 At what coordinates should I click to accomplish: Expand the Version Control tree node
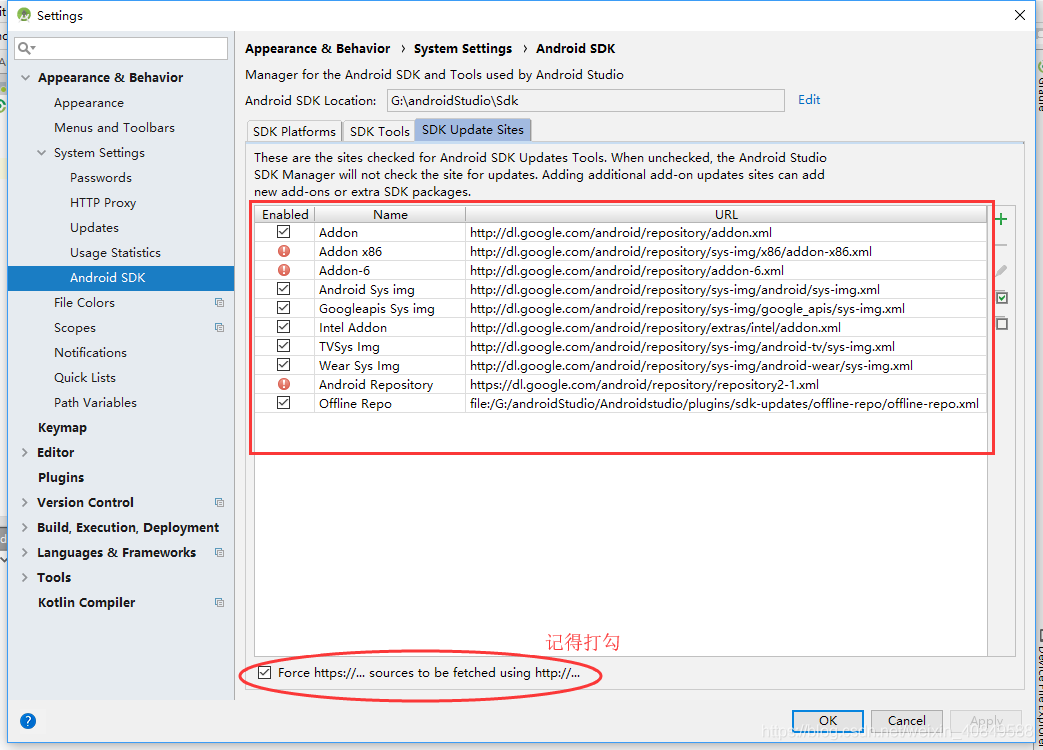point(25,503)
